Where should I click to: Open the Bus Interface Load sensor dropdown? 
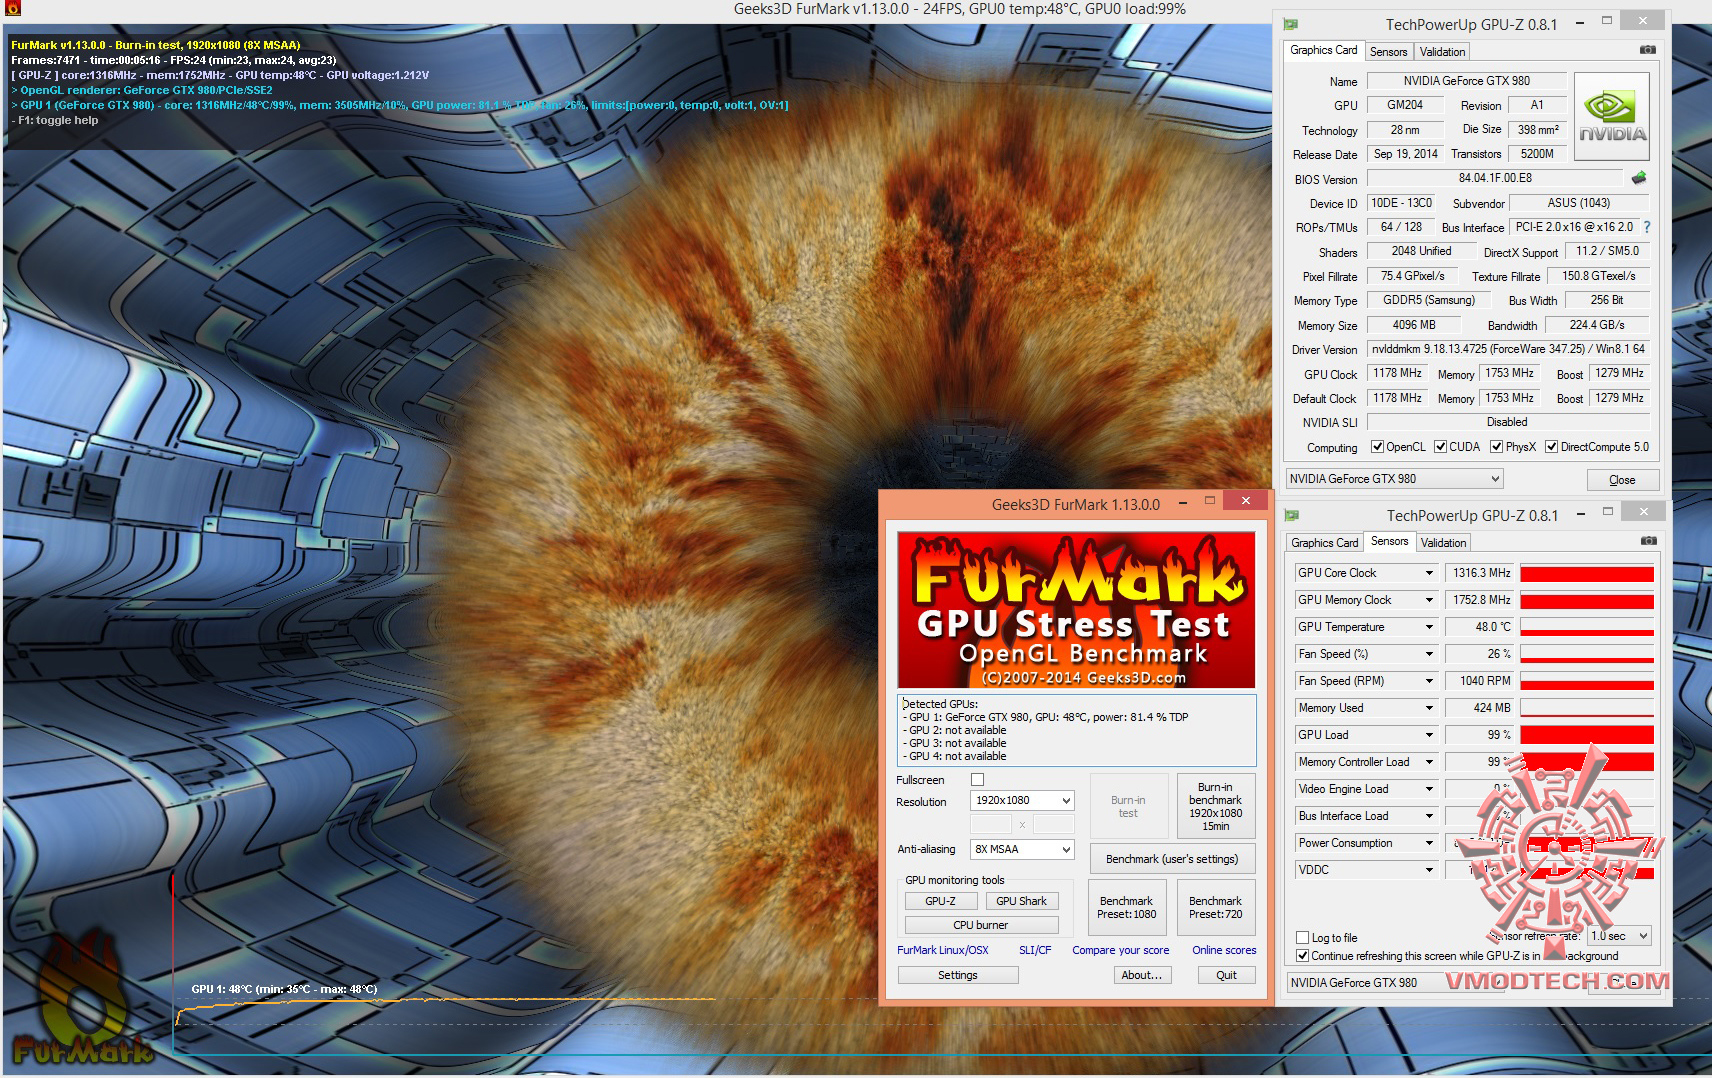[x=1429, y=816]
